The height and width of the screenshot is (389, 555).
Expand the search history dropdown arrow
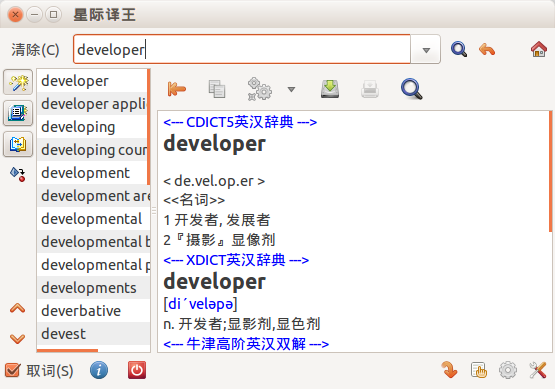point(426,50)
